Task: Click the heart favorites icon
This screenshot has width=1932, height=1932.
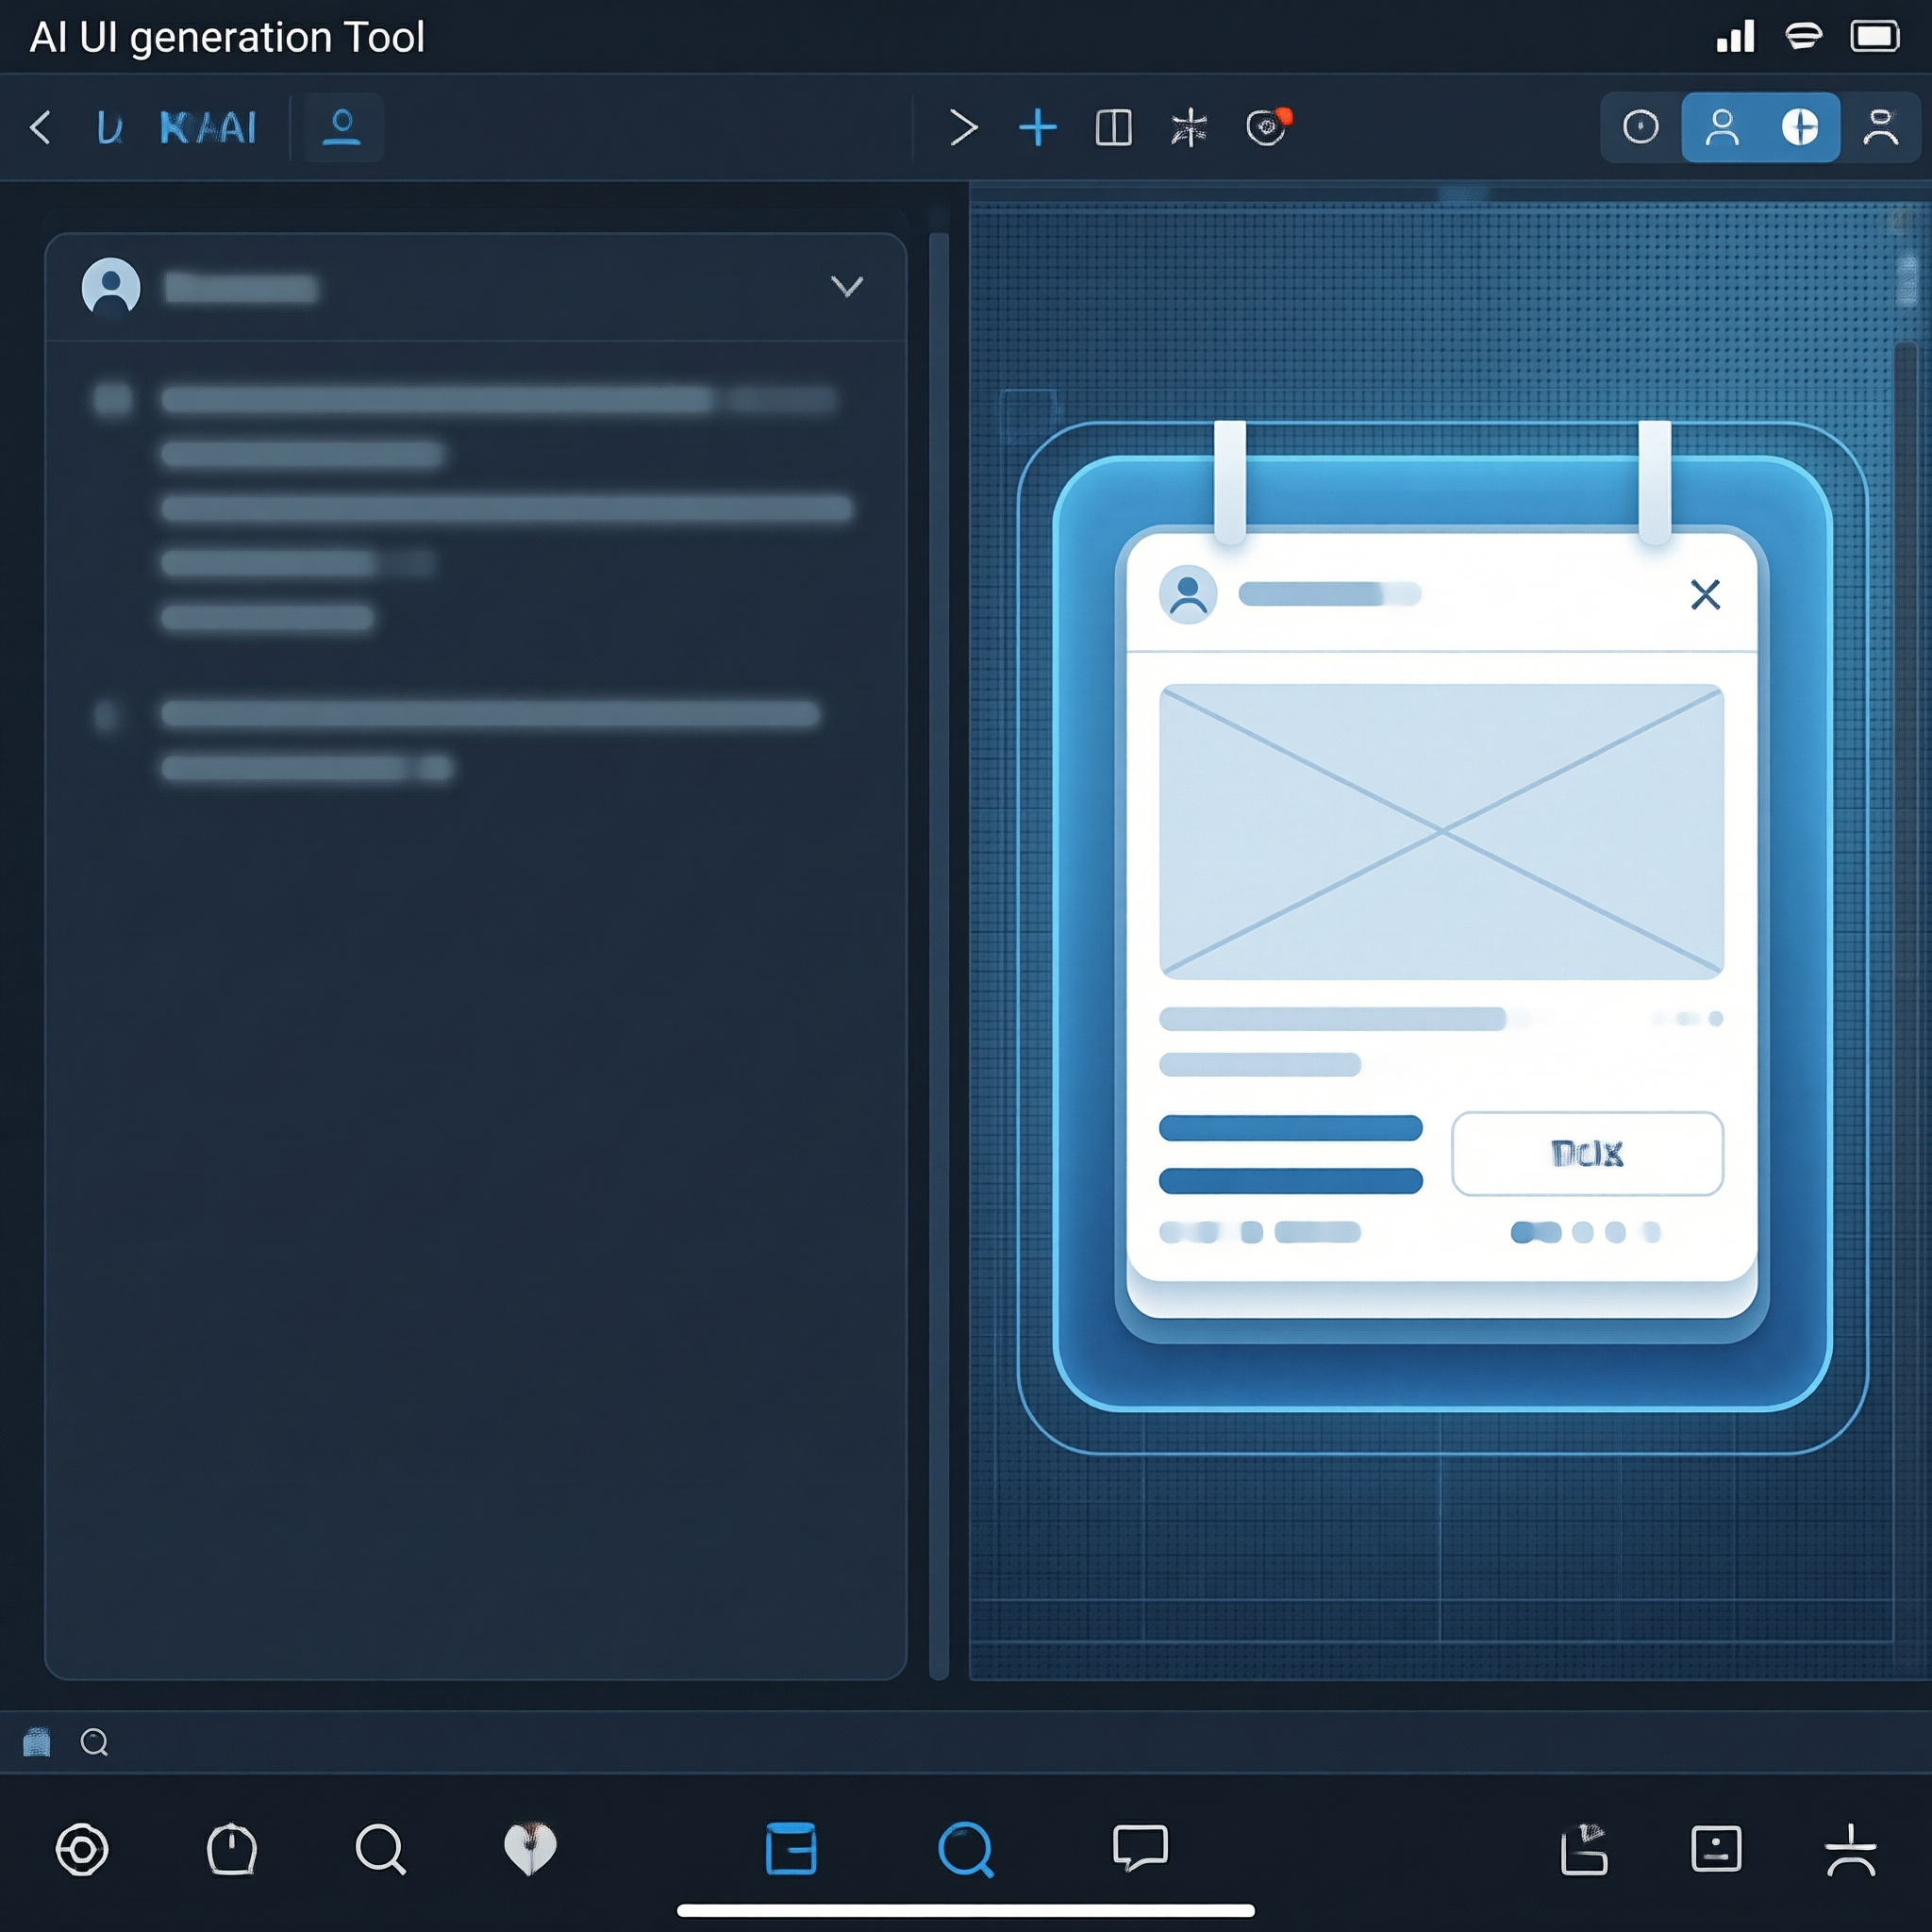Action: coord(530,1849)
